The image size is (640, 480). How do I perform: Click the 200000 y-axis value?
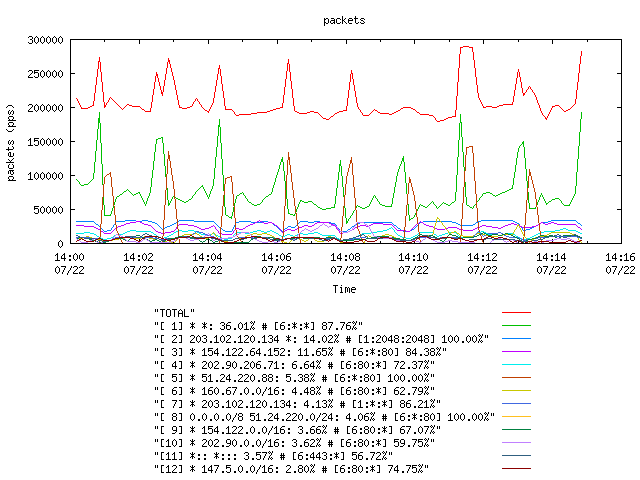click(45, 108)
